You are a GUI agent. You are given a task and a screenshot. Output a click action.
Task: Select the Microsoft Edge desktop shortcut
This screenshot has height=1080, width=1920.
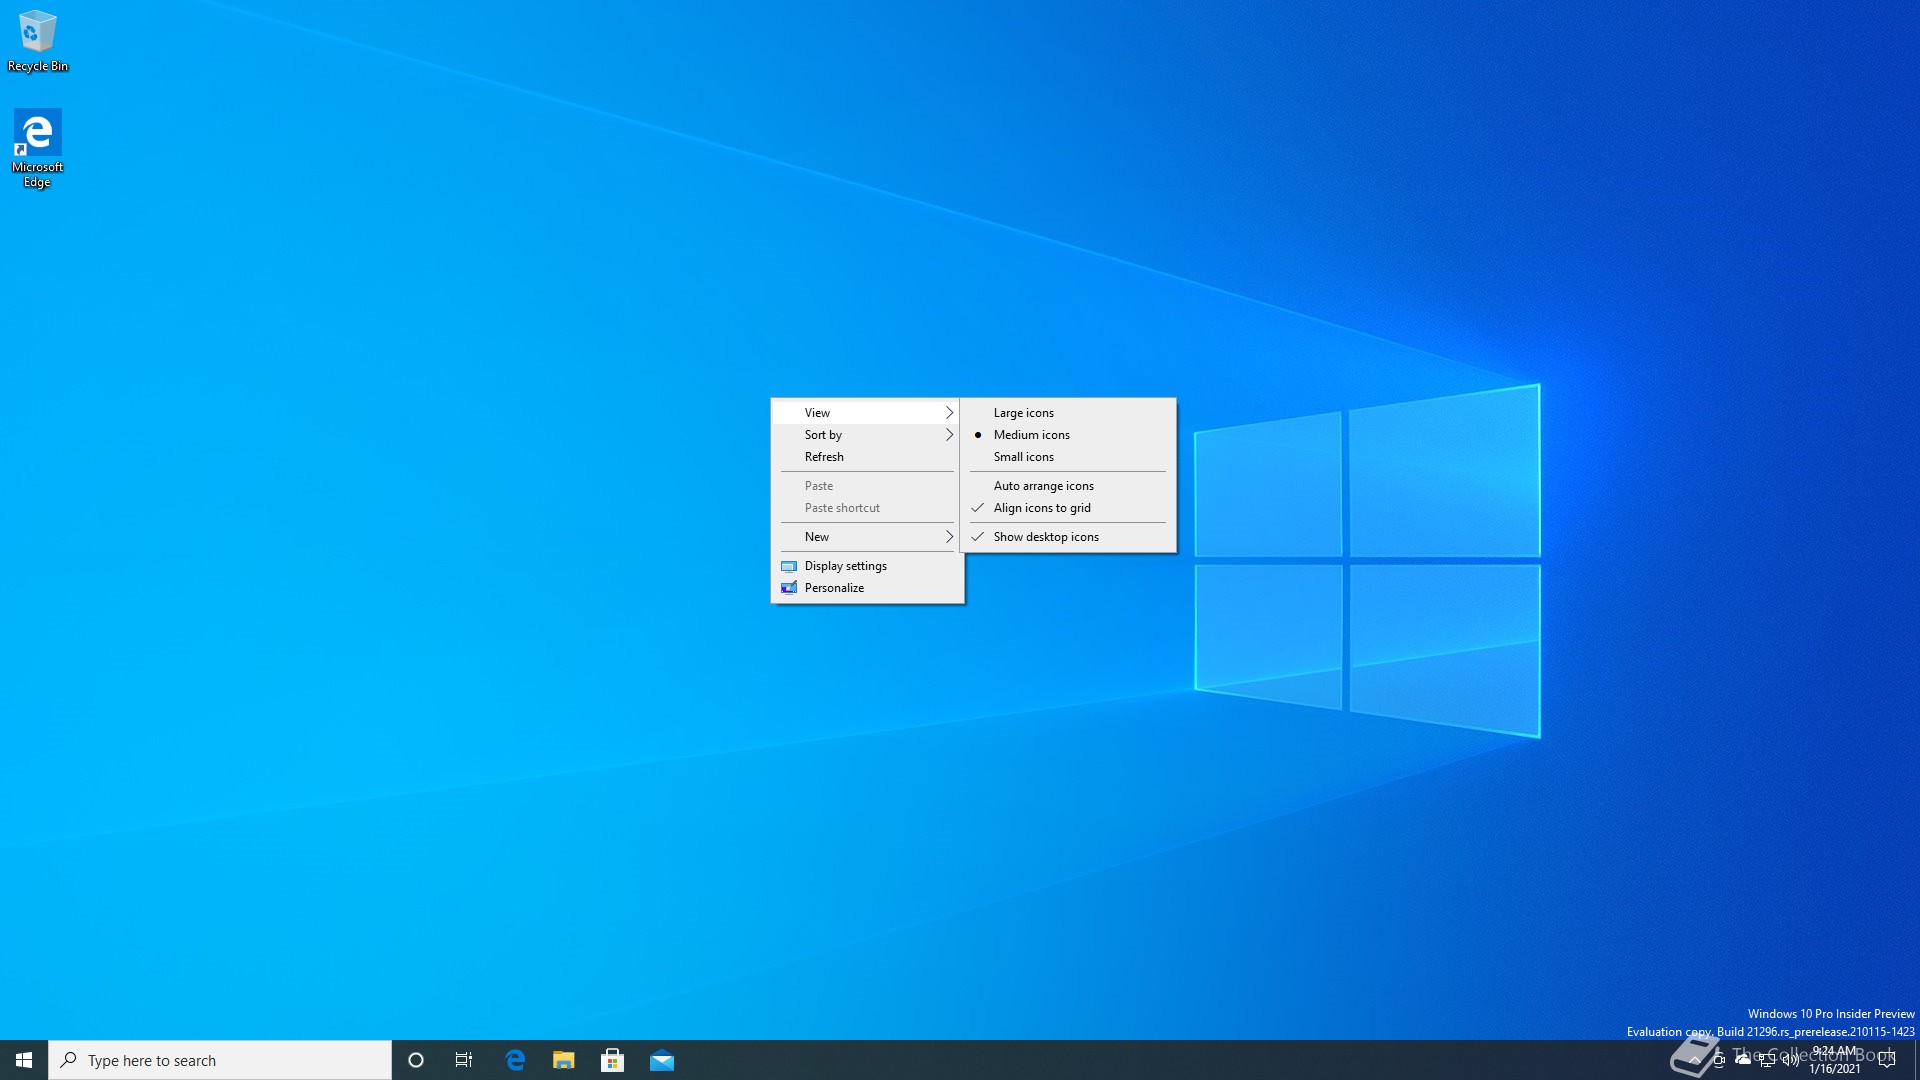(38, 148)
